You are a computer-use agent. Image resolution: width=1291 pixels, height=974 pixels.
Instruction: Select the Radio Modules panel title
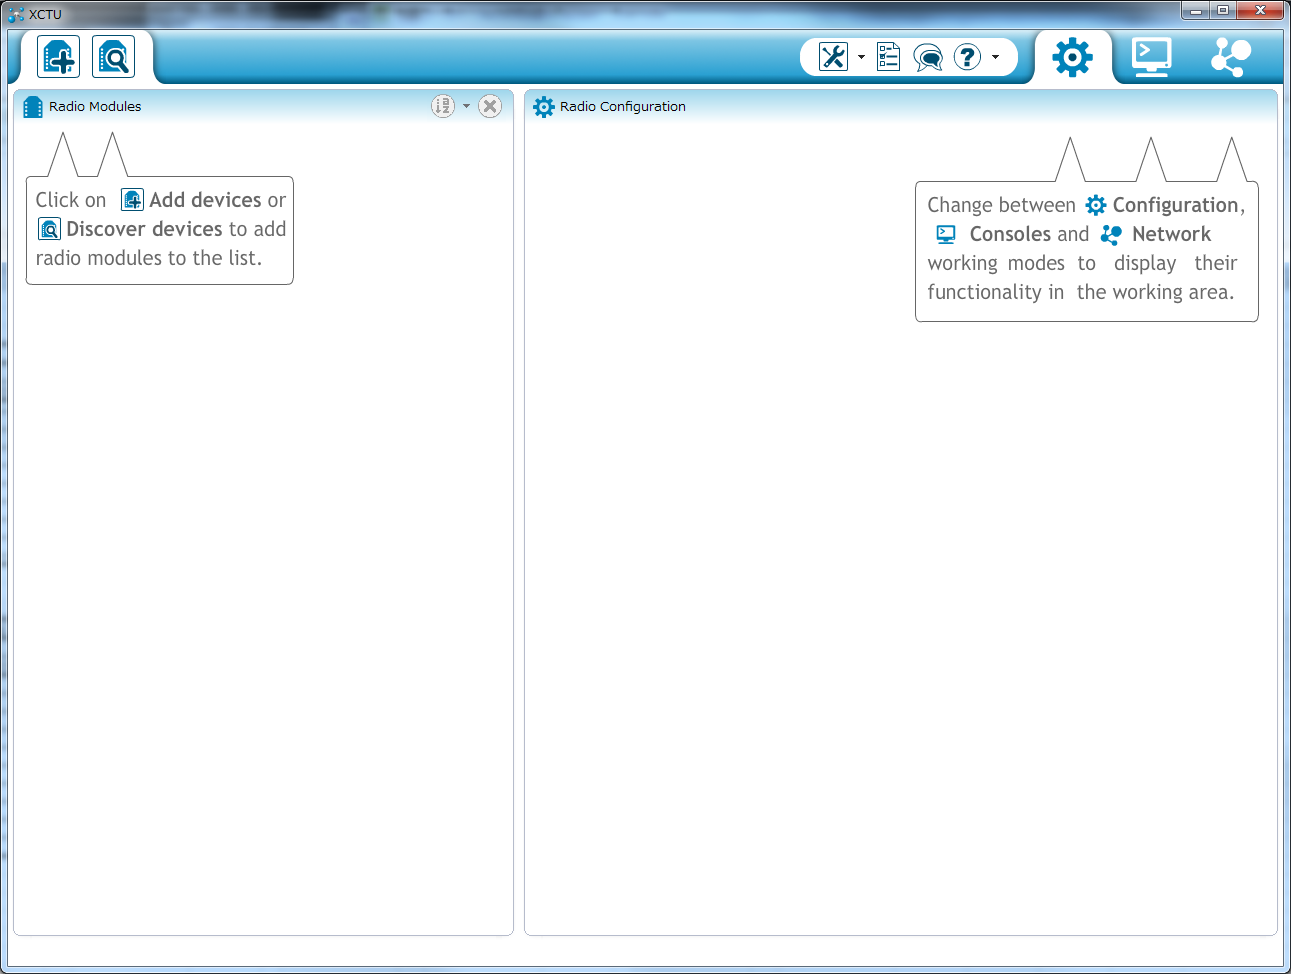pyautogui.click(x=95, y=106)
